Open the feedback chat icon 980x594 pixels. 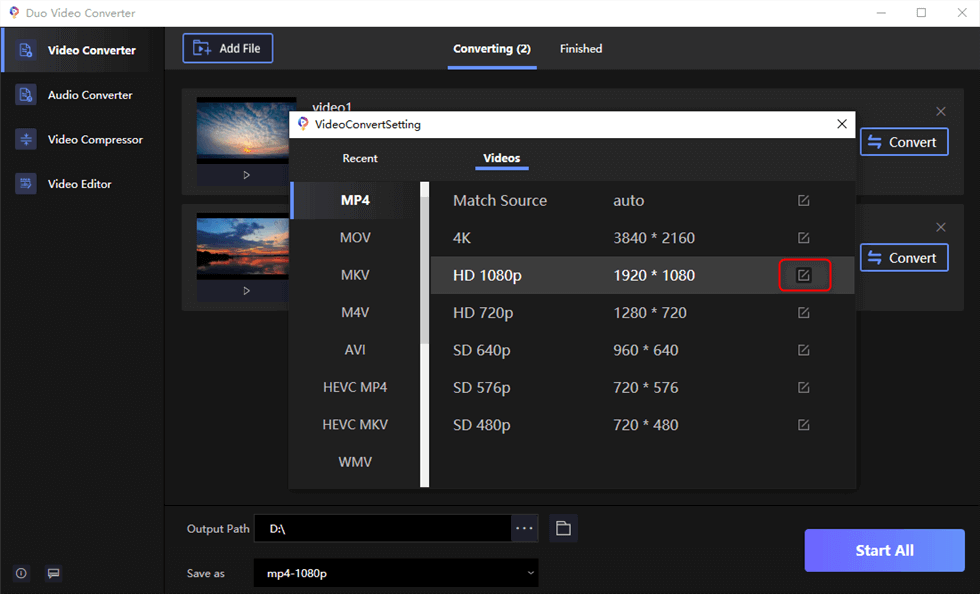click(54, 573)
